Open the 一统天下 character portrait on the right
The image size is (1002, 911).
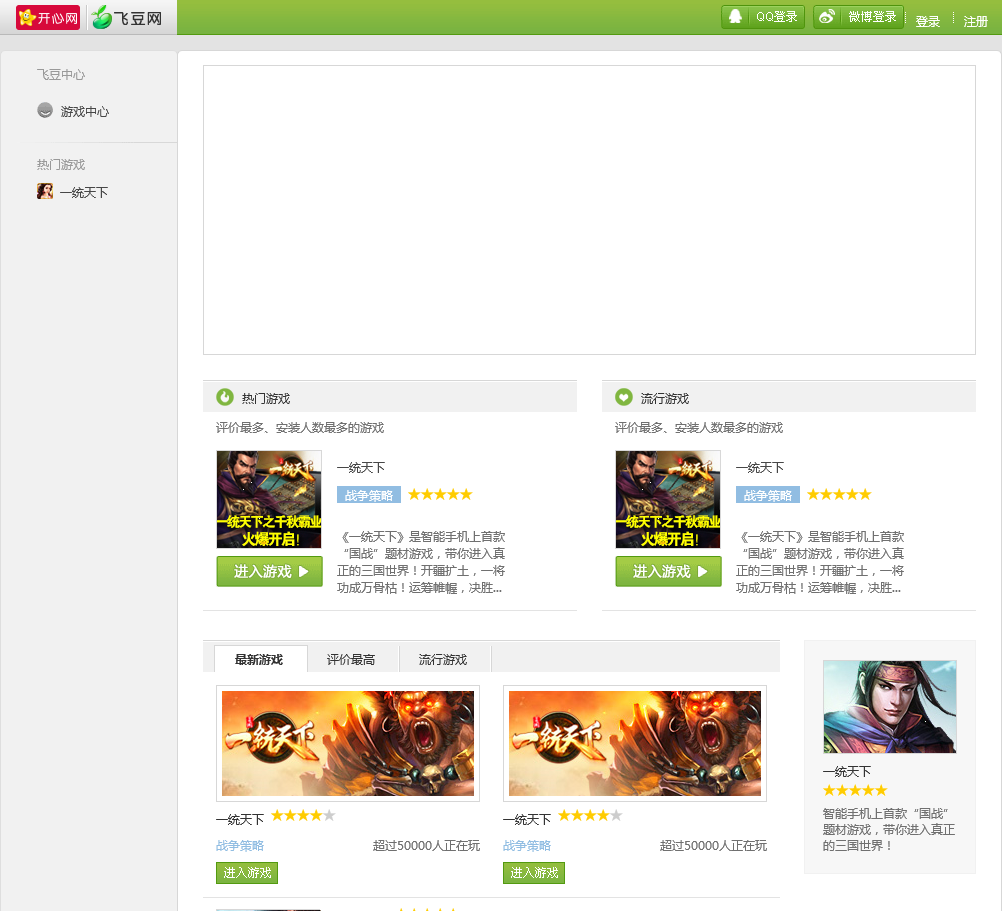[x=890, y=707]
